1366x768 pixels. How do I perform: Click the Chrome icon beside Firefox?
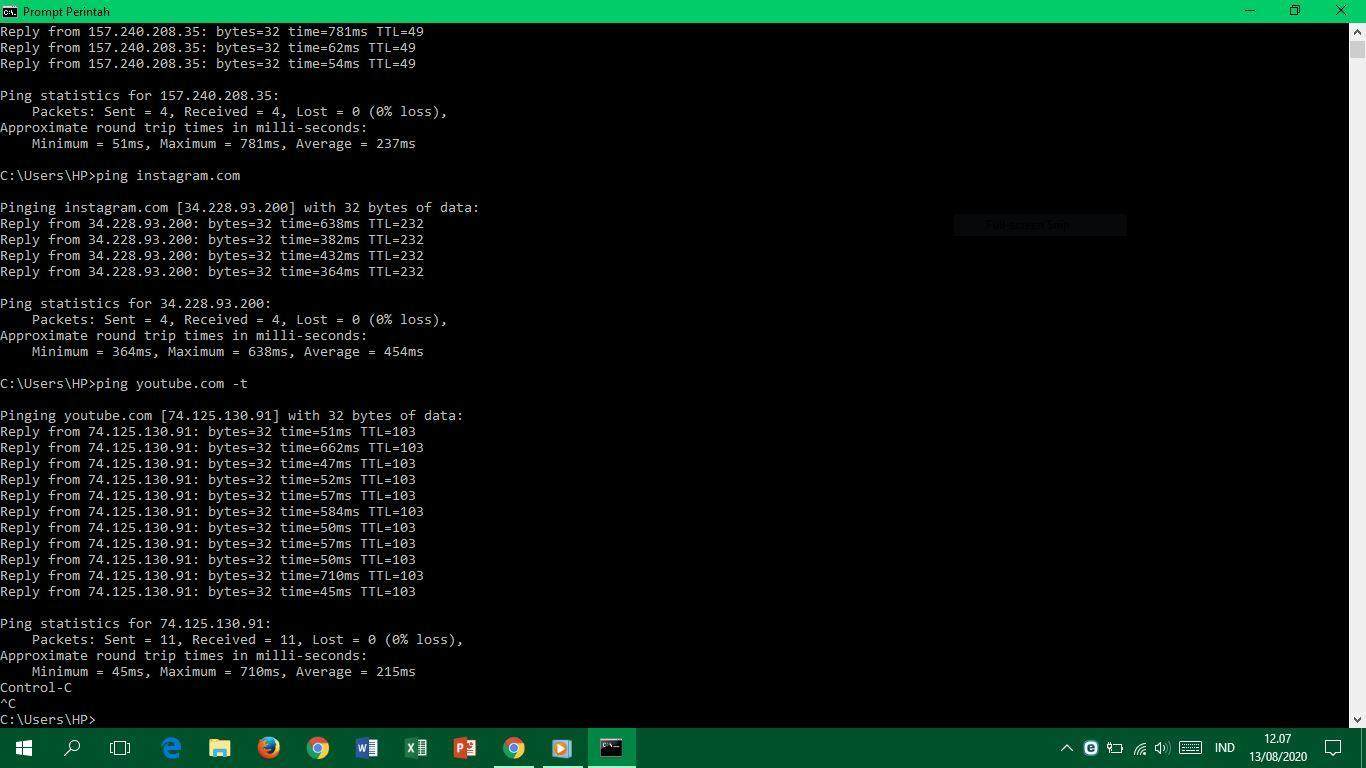[318, 748]
